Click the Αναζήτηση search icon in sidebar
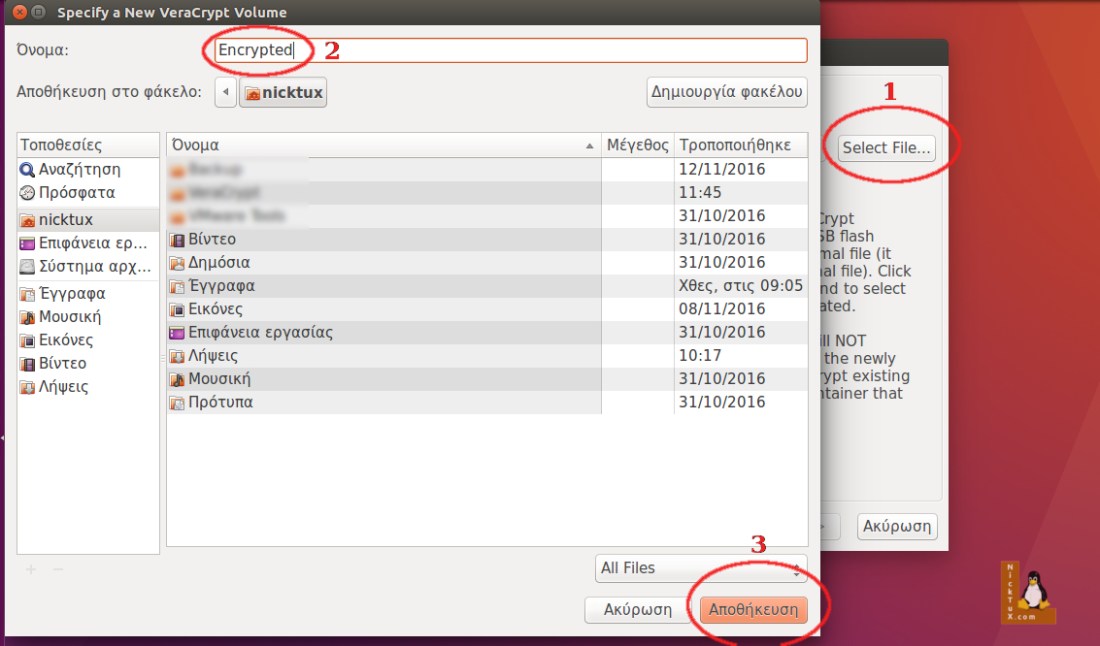The image size is (1100, 646). [28, 170]
